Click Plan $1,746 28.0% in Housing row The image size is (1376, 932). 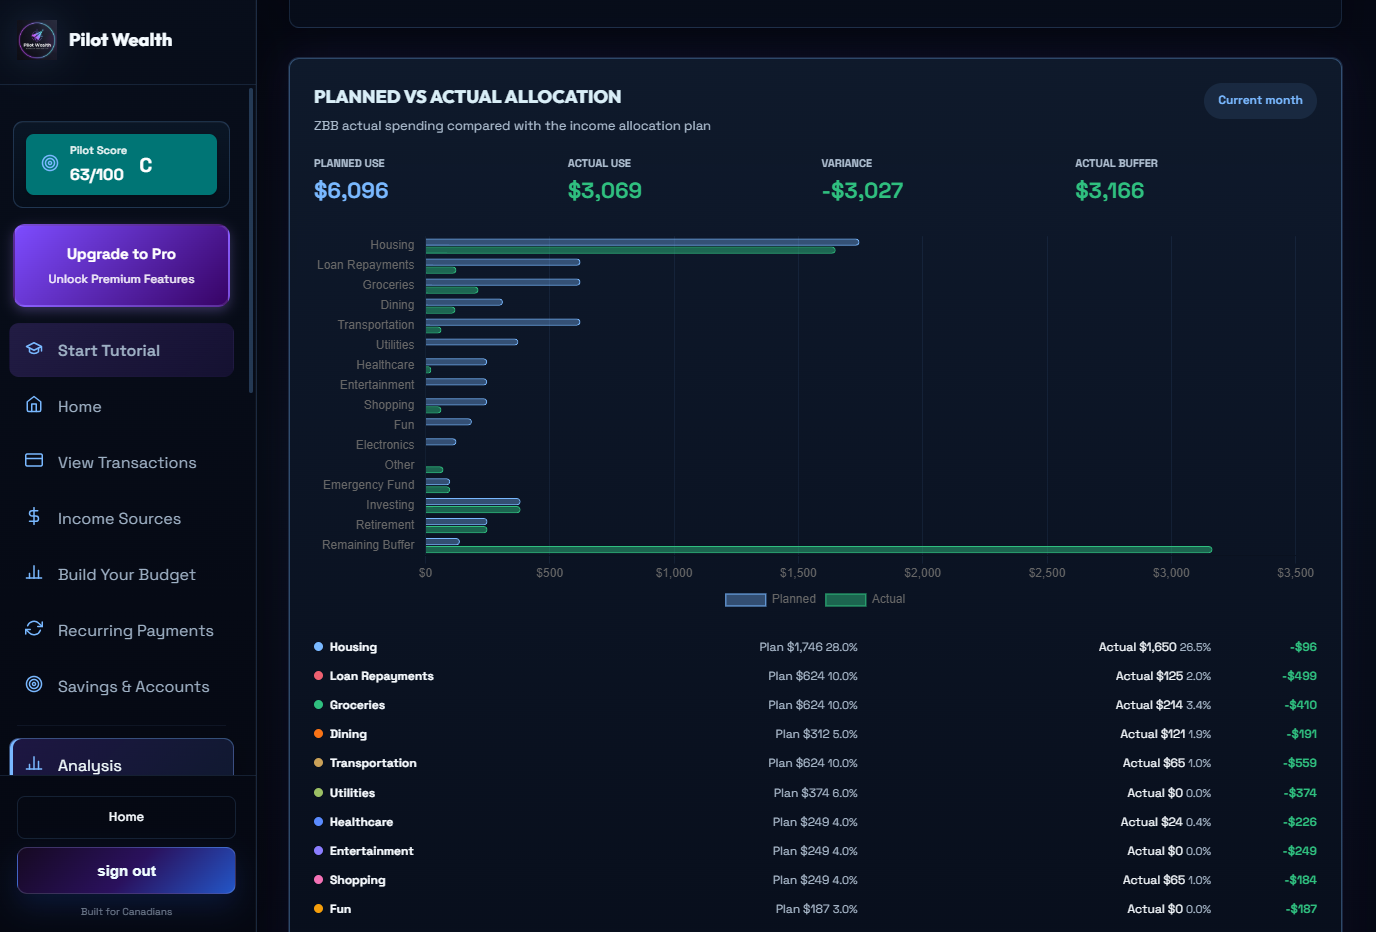tap(808, 647)
